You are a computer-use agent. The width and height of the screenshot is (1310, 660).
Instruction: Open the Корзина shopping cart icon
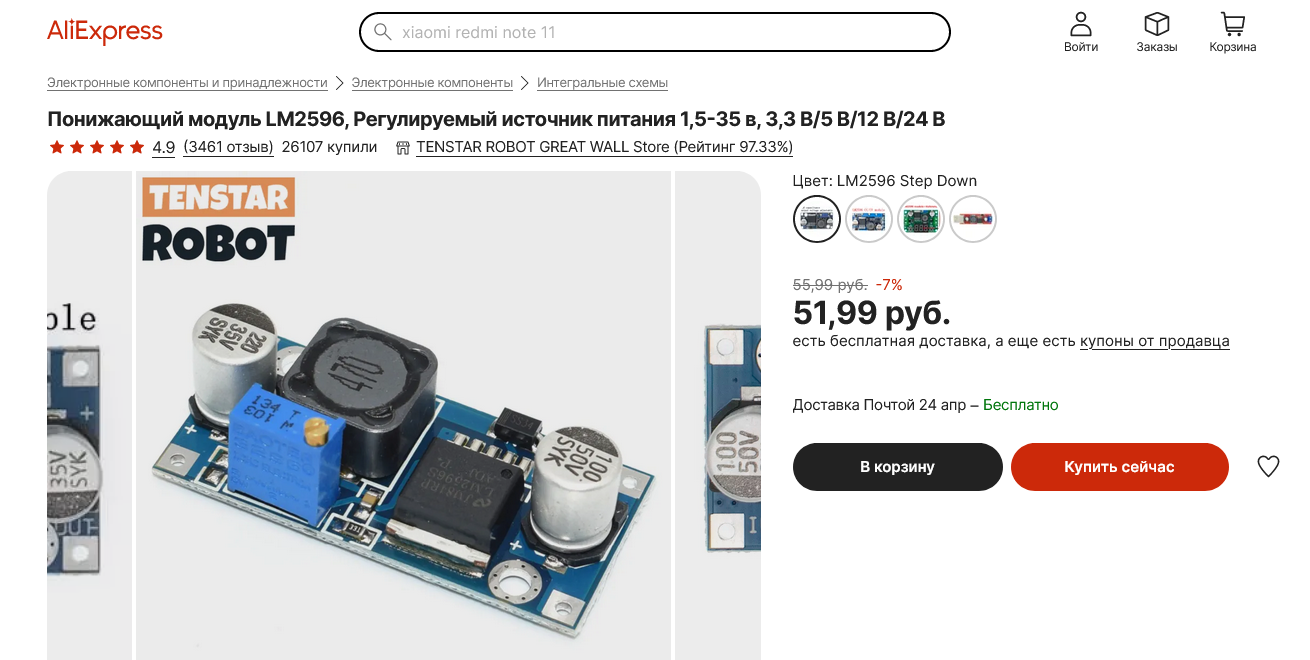[1233, 25]
